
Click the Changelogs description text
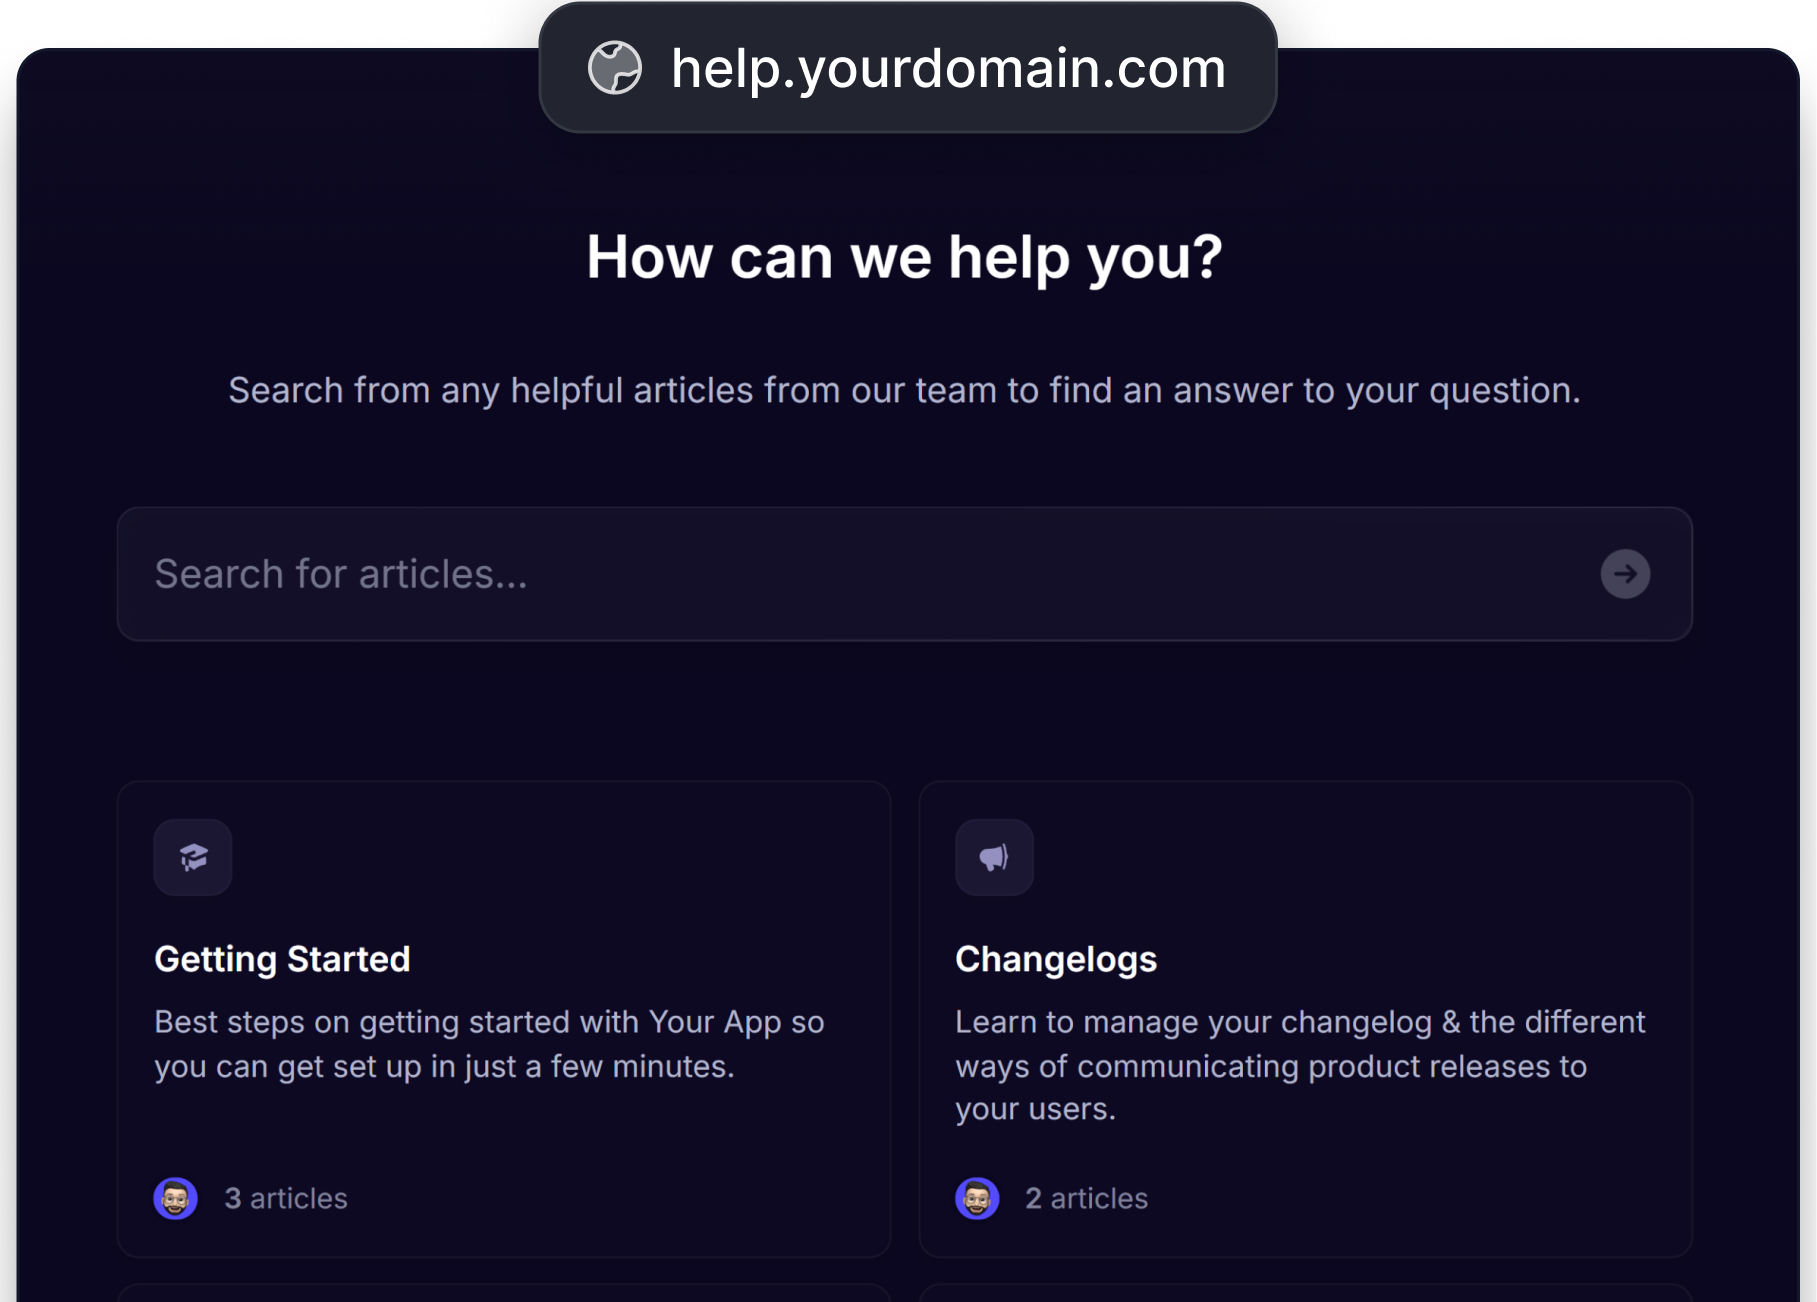pyautogui.click(x=1300, y=1065)
